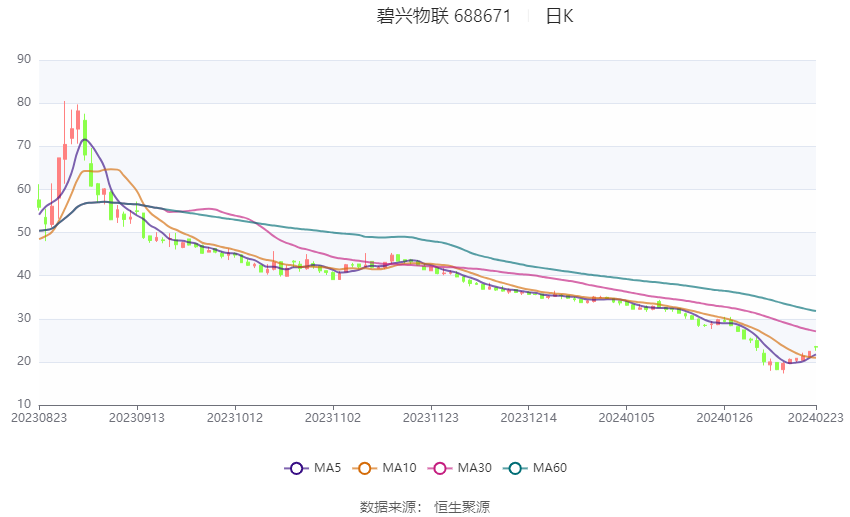
Task: Click the 20240223 end date label
Action: coord(814,418)
